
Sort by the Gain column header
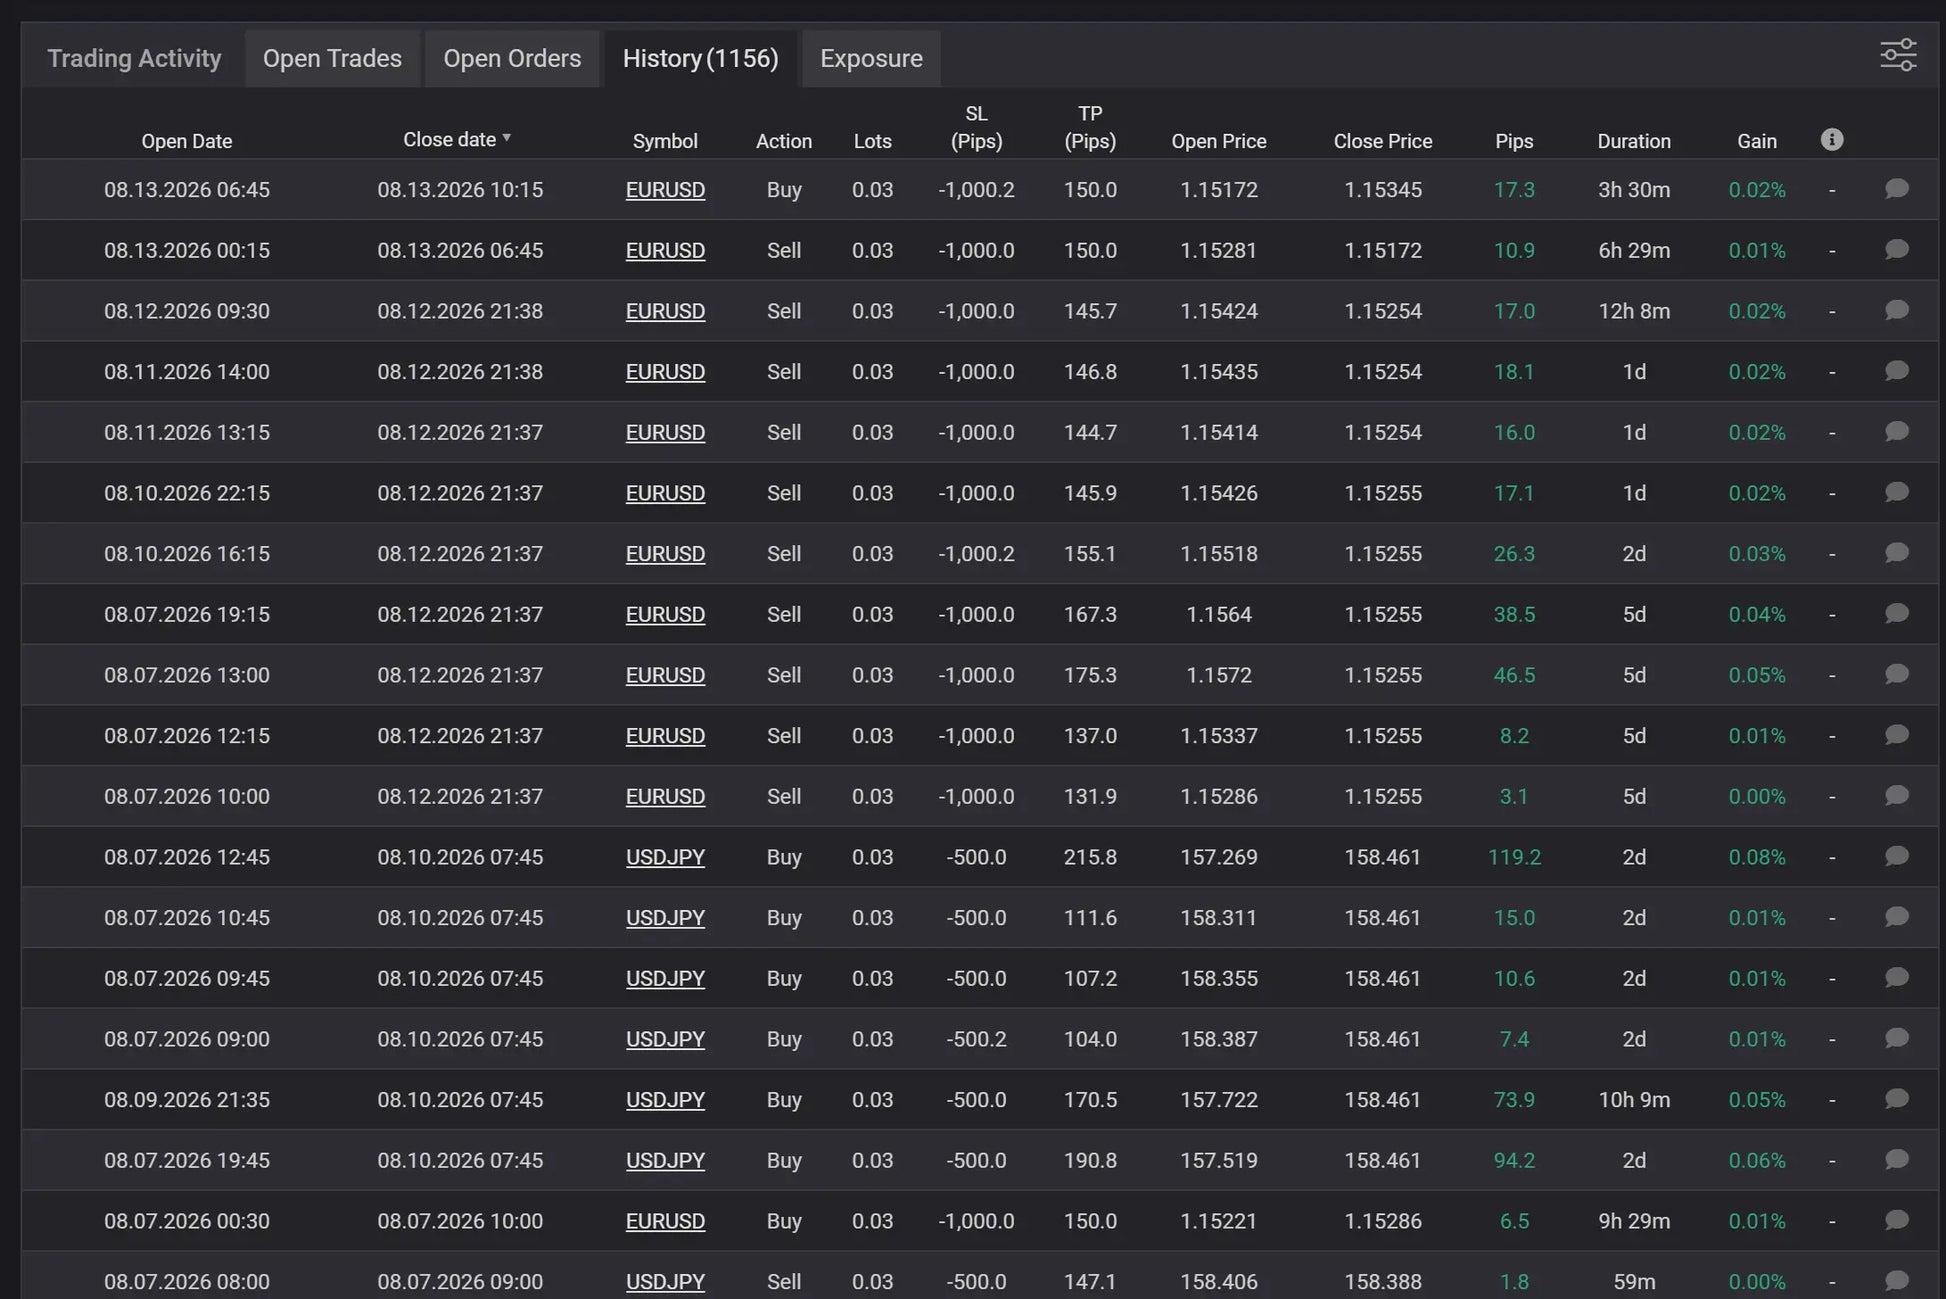pyautogui.click(x=1756, y=141)
